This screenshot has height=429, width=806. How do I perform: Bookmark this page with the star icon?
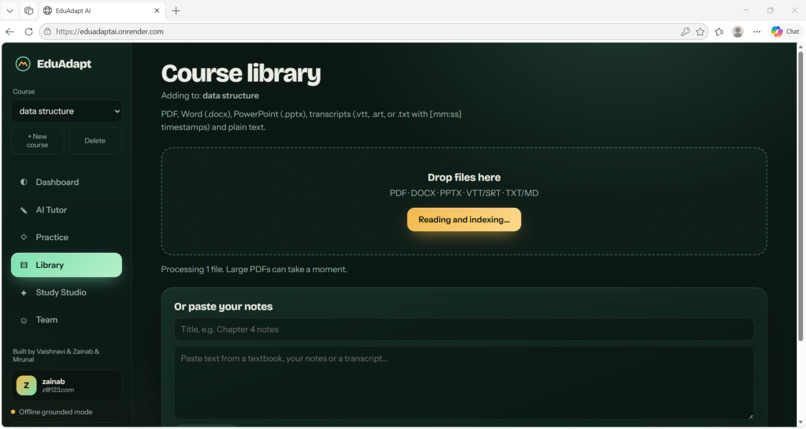pos(700,31)
